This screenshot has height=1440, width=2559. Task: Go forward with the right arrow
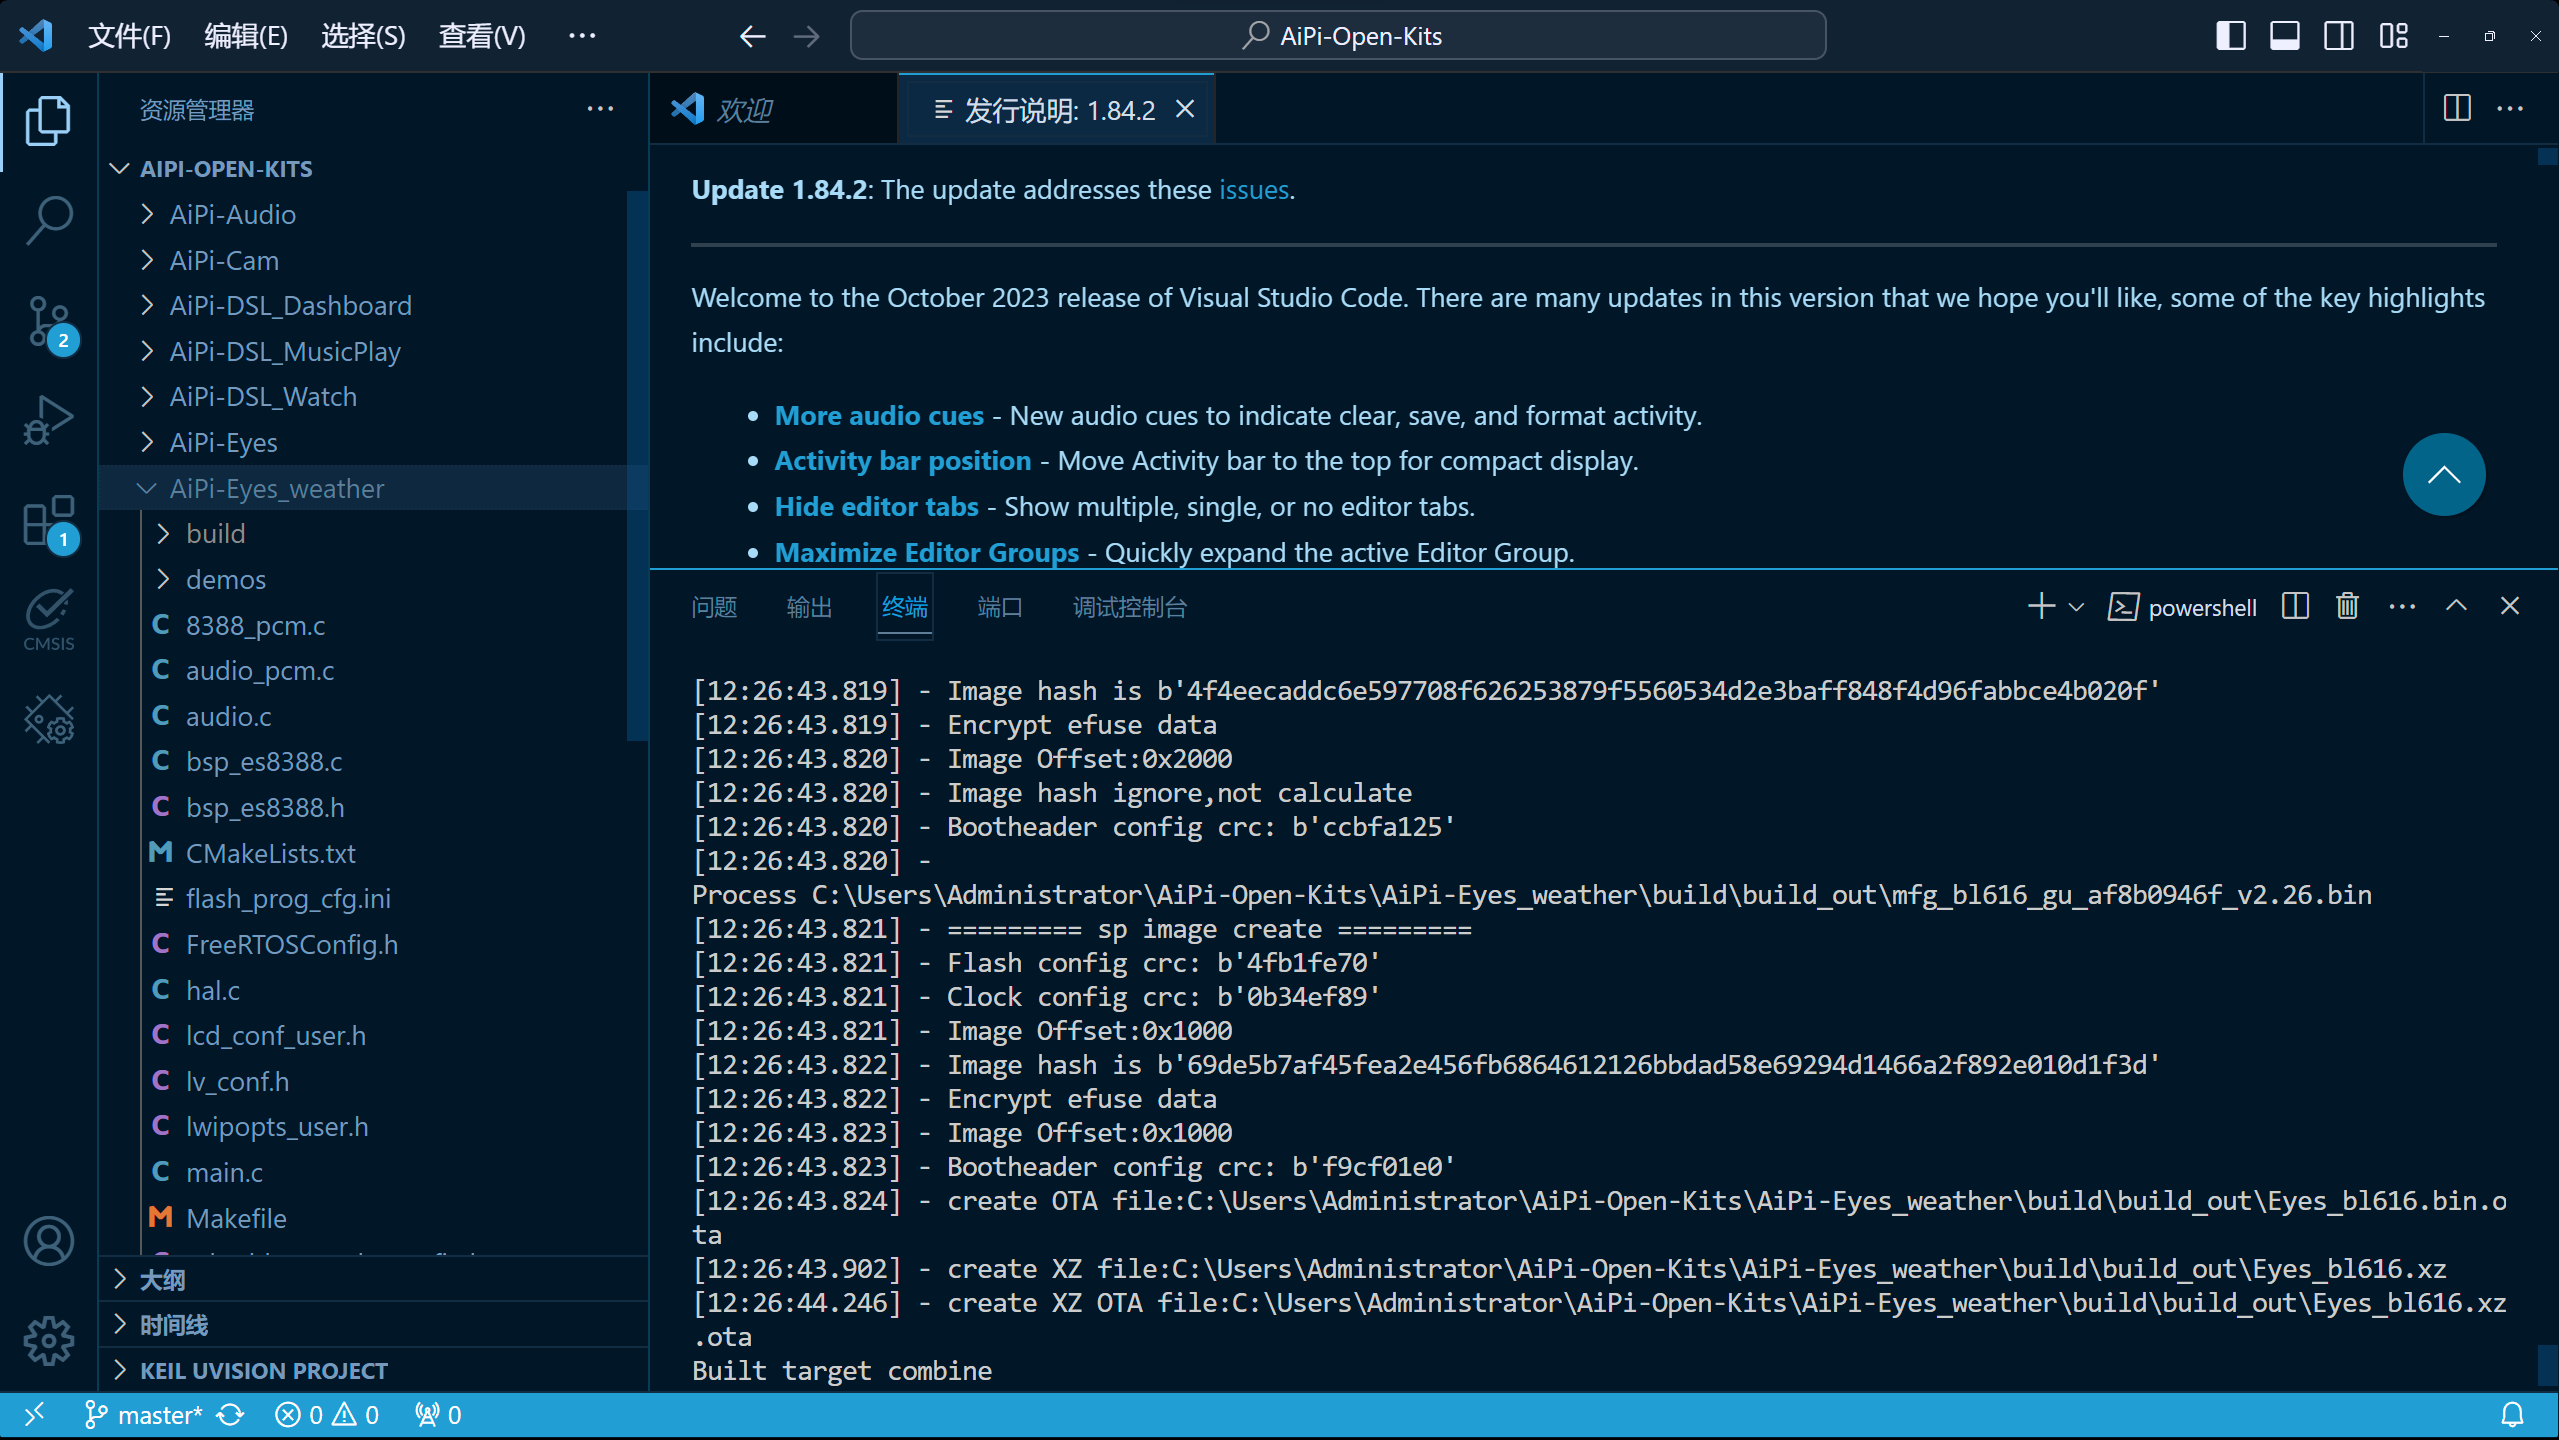pyautogui.click(x=806, y=37)
